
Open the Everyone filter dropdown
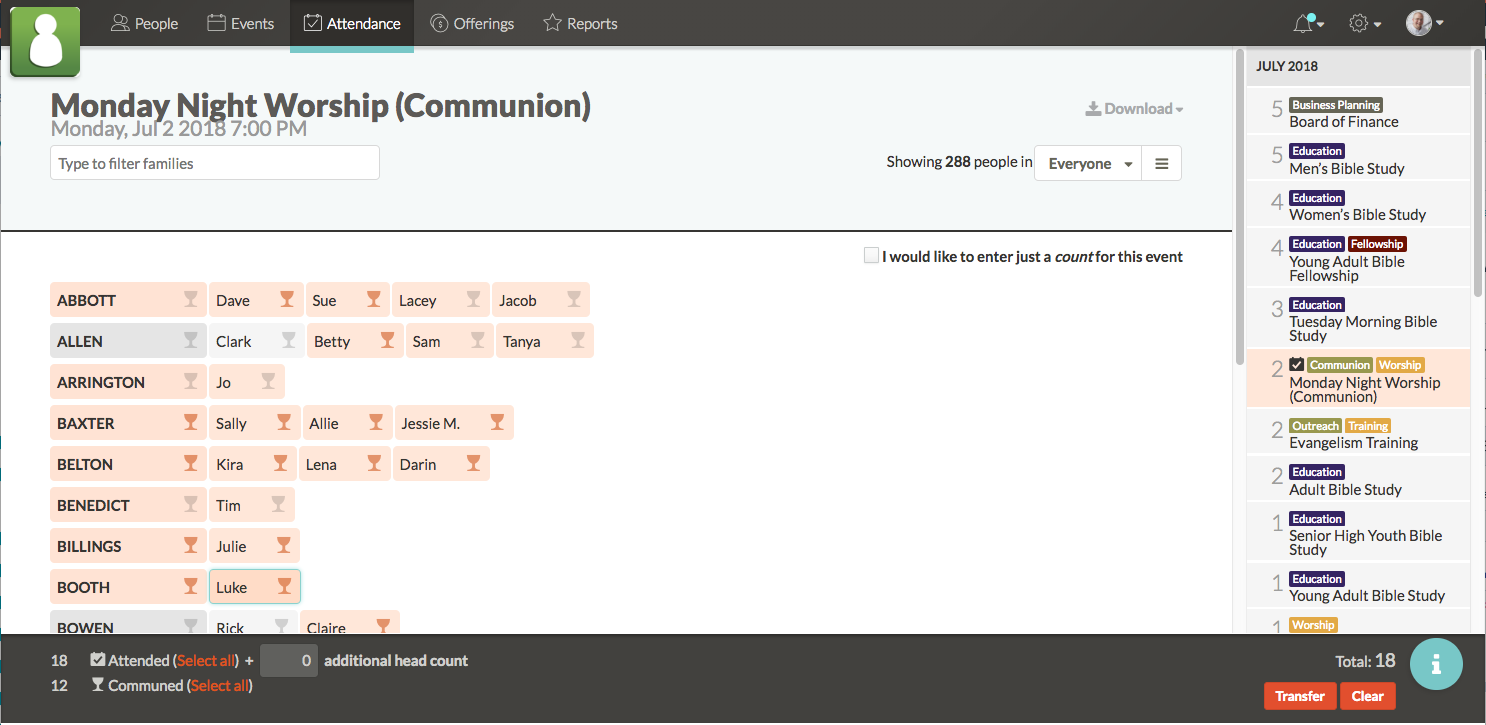click(x=1087, y=162)
